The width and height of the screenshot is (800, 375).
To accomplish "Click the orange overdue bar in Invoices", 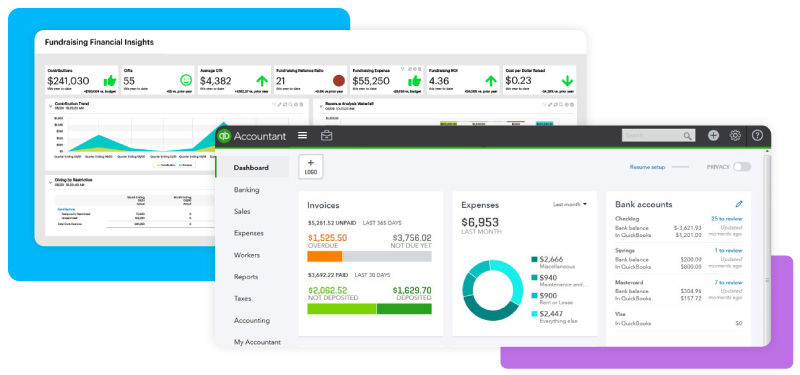I will coord(324,256).
